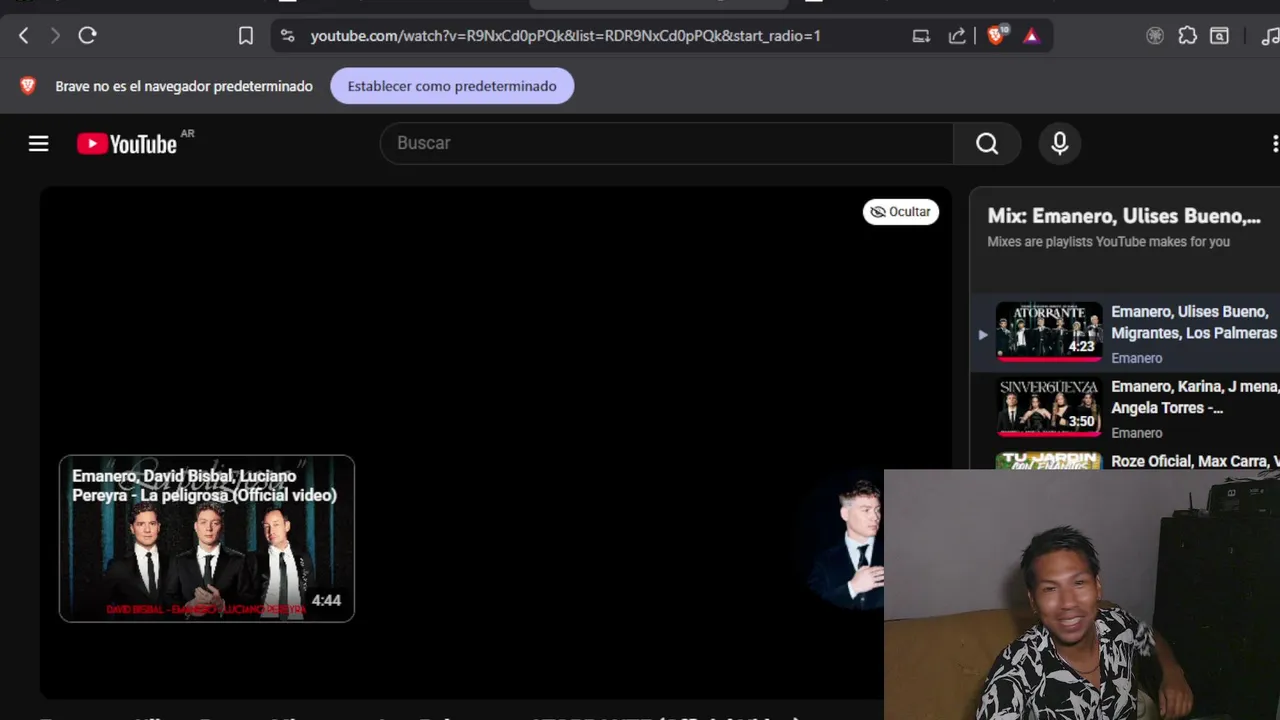The image size is (1280, 720).
Task: Open the ATORRANTE thumbnail in the mix
Action: (1049, 331)
